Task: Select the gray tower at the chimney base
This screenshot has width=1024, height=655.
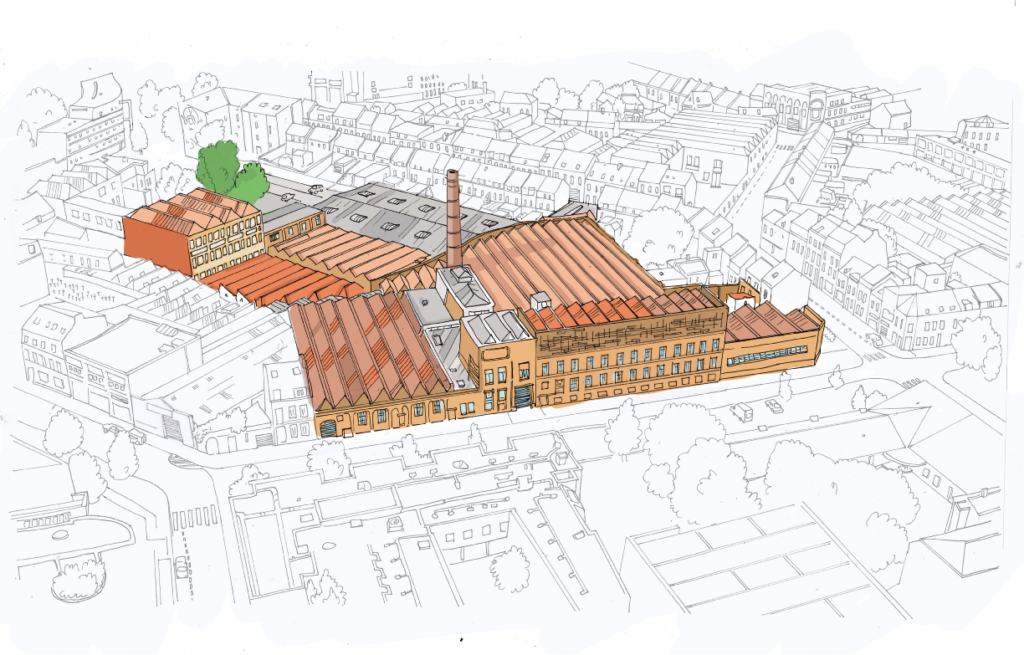Action: 463,290
